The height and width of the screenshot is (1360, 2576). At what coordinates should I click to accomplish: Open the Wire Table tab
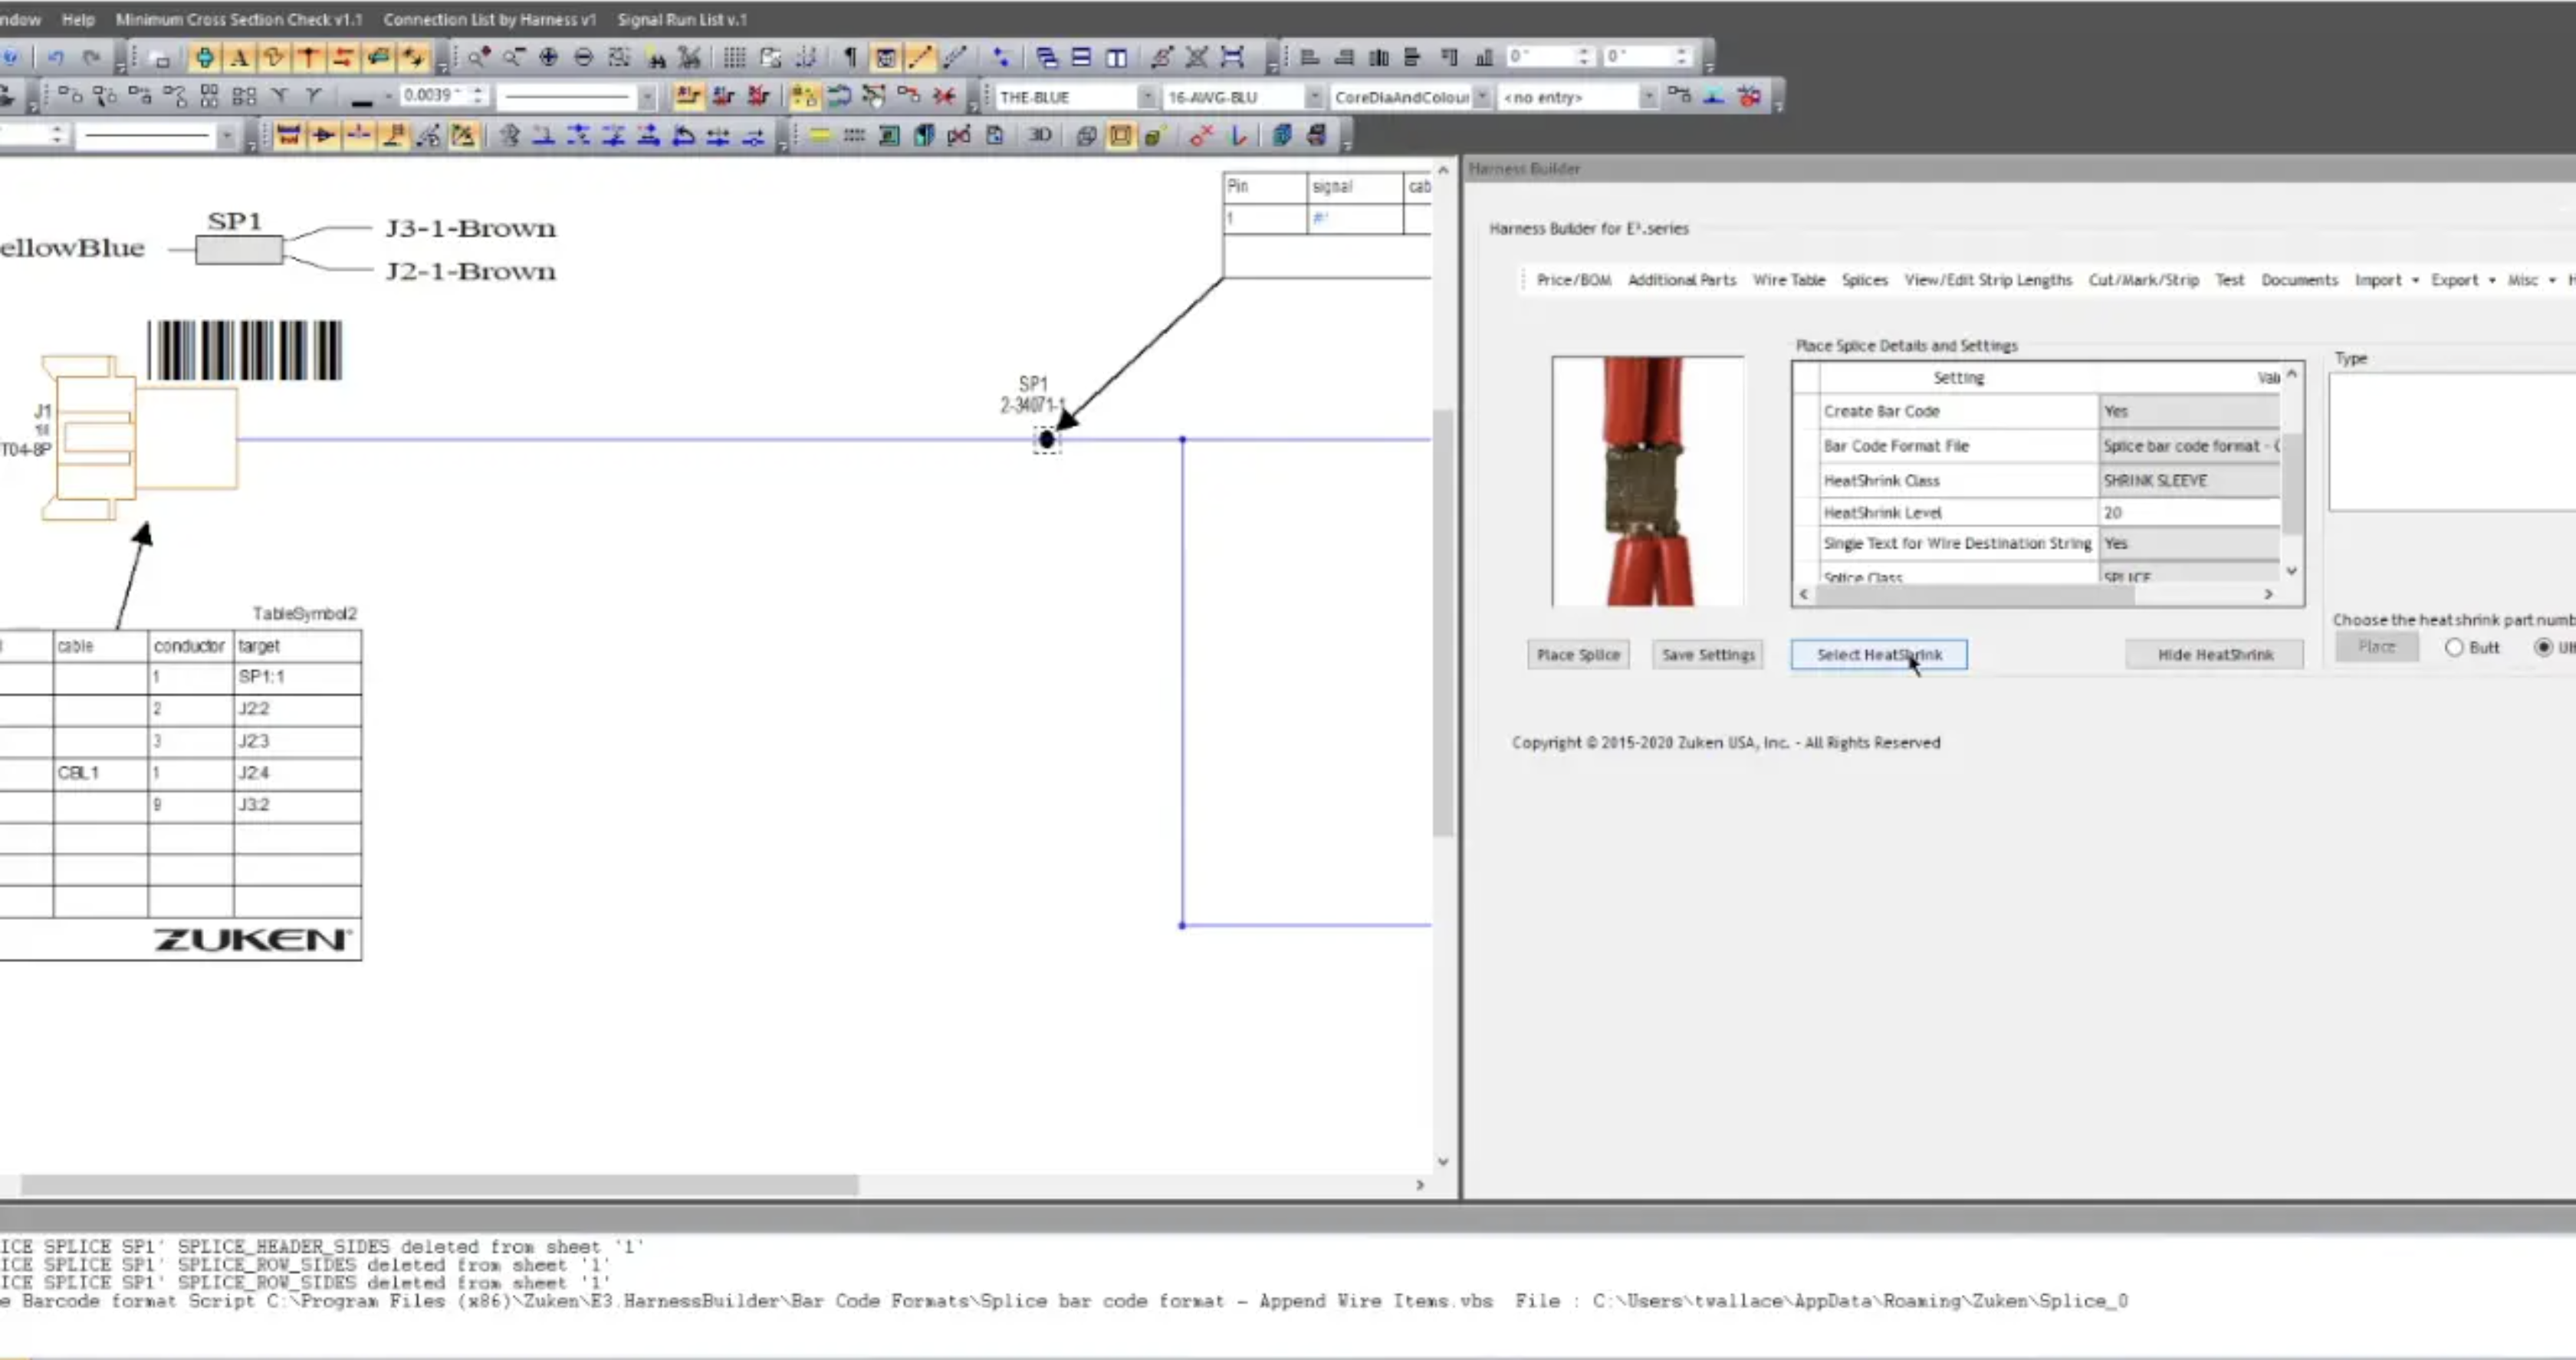[x=1788, y=280]
